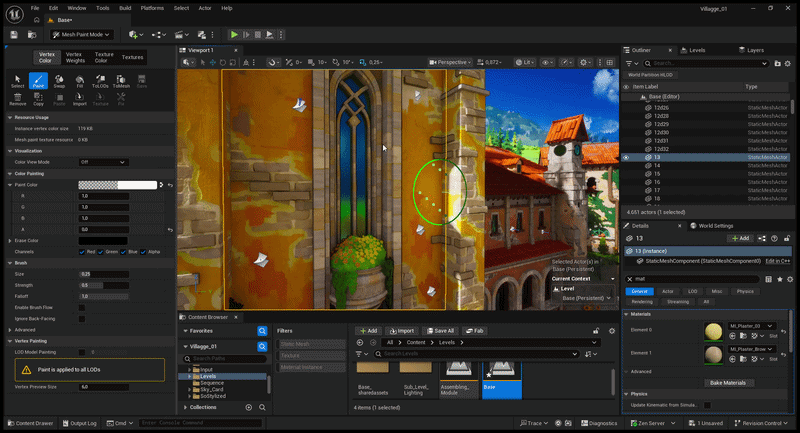The image size is (800, 433).
Task: Reset alpha channel value arrow
Action: click(170, 230)
